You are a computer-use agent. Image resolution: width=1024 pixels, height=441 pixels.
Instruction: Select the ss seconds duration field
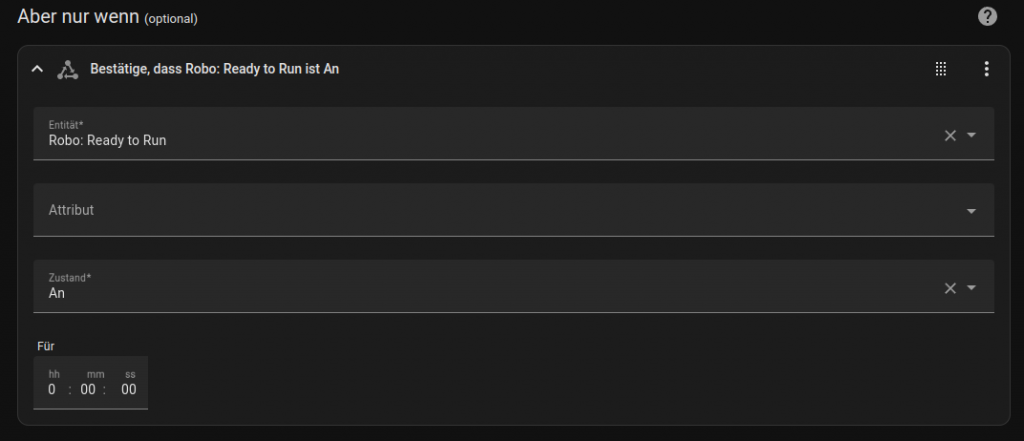(x=129, y=389)
